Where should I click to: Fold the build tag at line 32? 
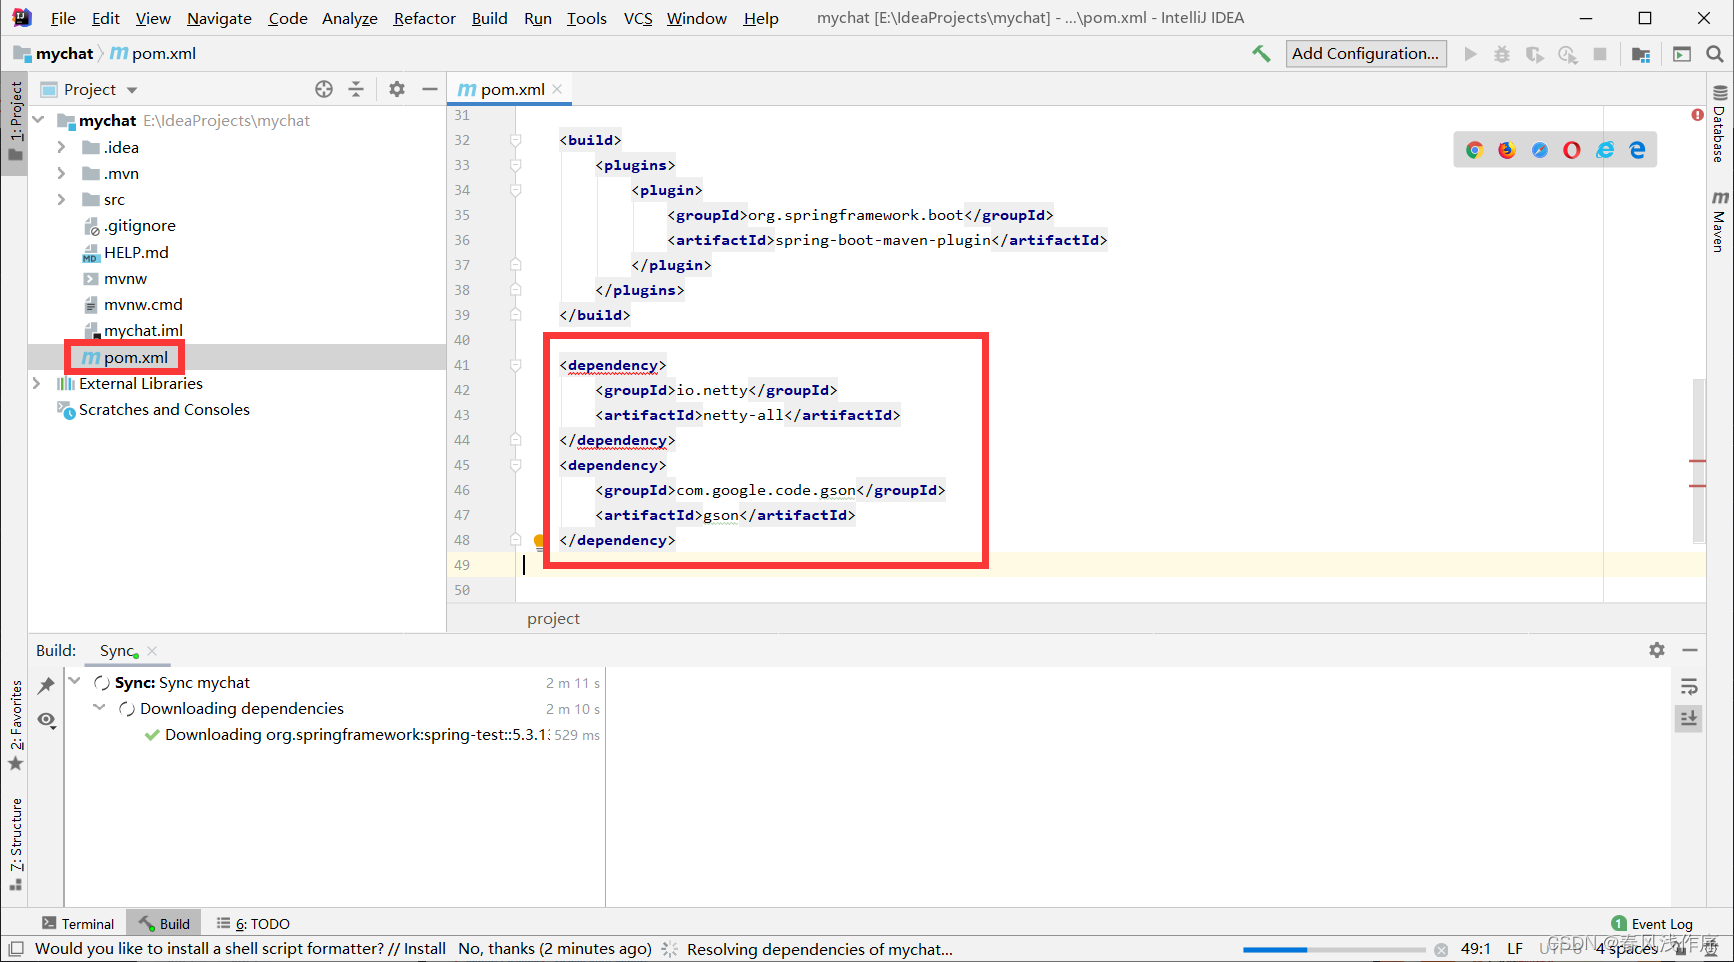(x=516, y=140)
